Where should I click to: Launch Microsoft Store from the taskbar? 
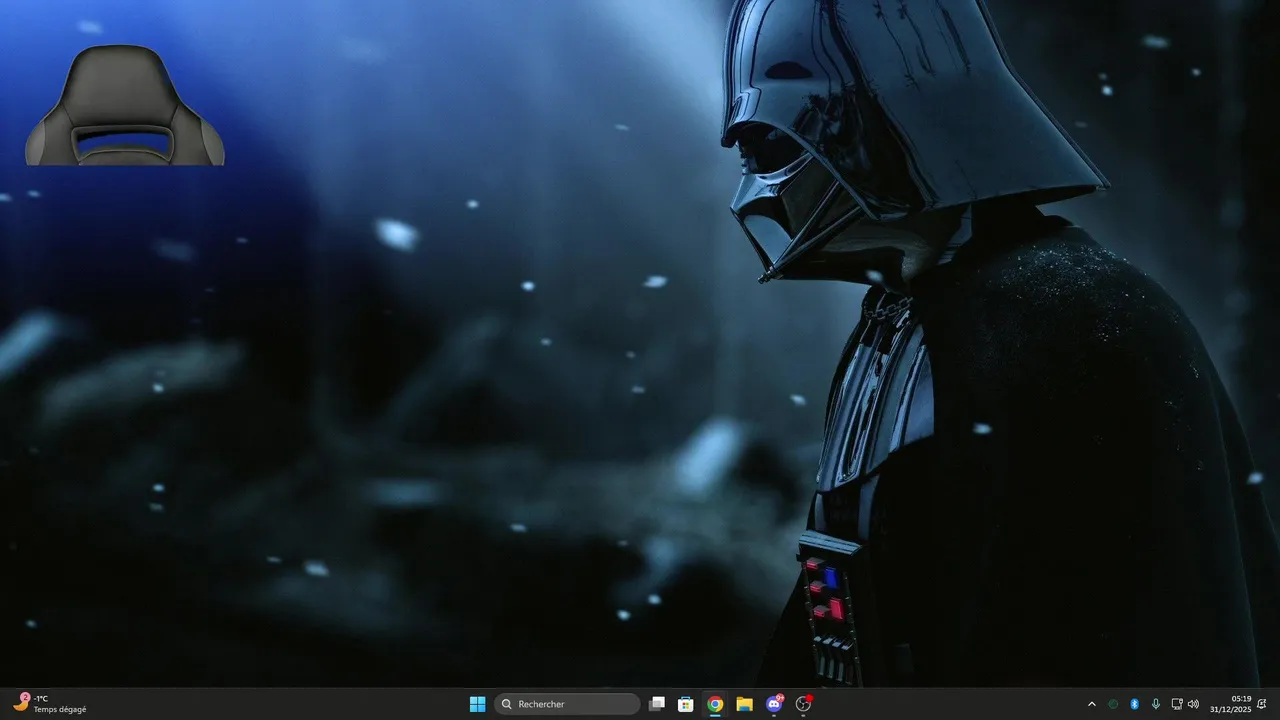pos(686,704)
